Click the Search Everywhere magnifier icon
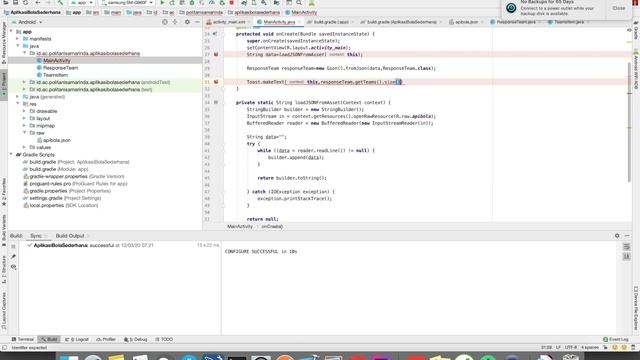The image size is (640, 360). coord(299,3)
